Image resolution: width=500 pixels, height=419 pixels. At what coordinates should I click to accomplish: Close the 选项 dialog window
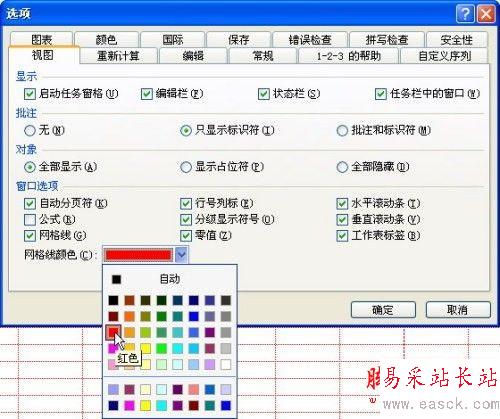(486, 14)
